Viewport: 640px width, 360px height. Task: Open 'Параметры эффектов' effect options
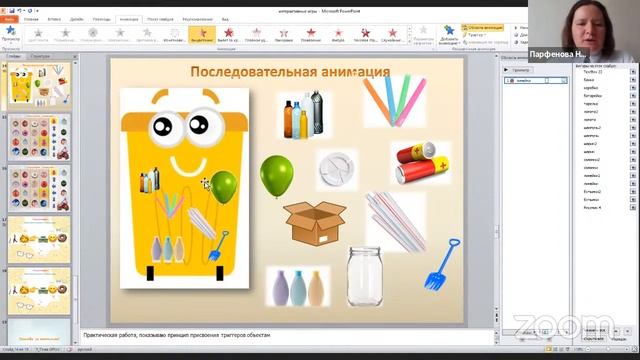tap(423, 35)
